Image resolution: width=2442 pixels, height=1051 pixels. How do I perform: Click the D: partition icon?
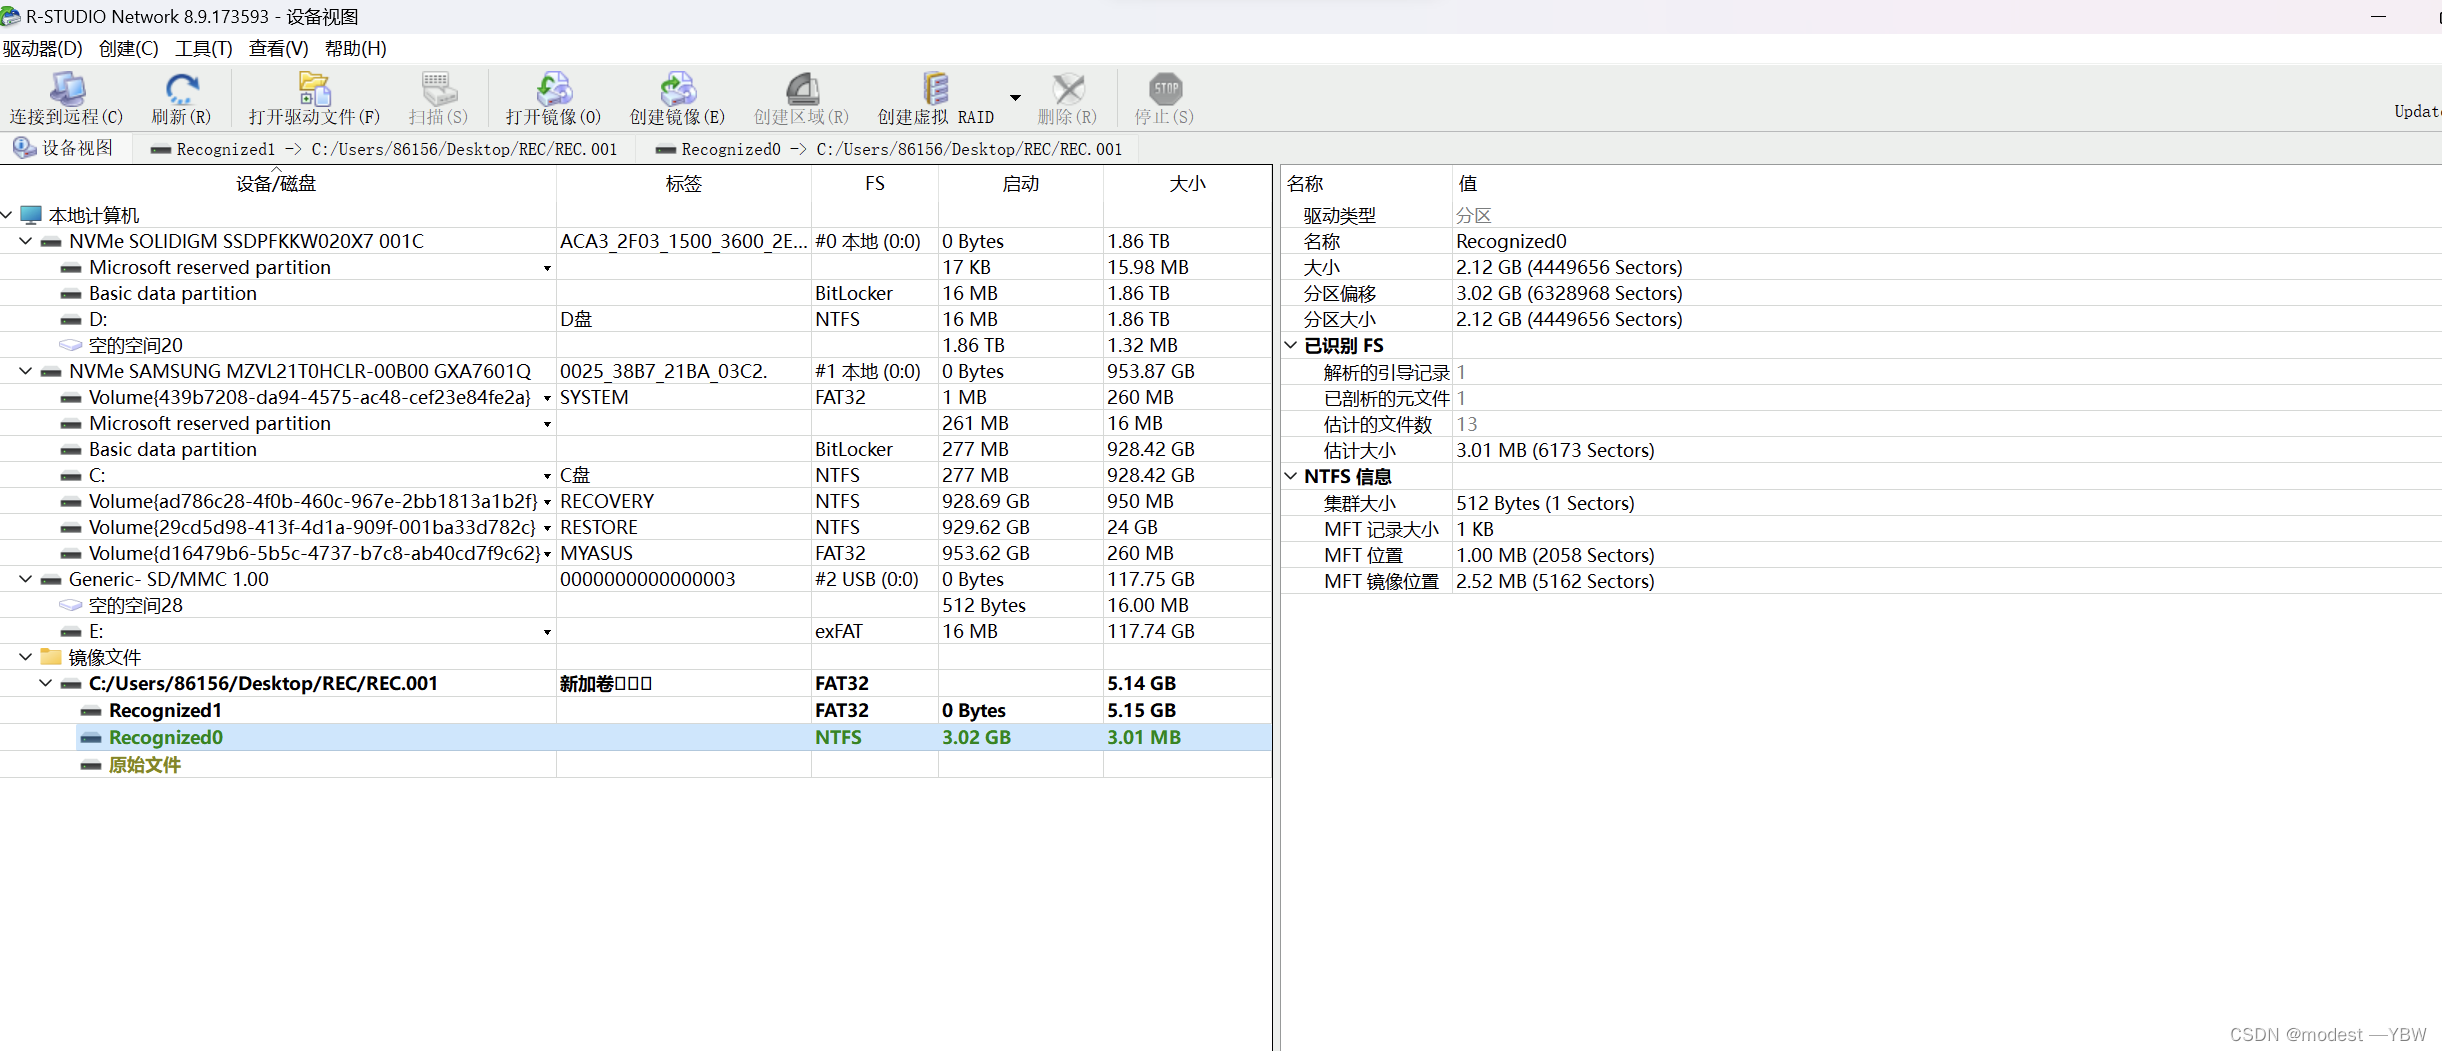tap(71, 320)
